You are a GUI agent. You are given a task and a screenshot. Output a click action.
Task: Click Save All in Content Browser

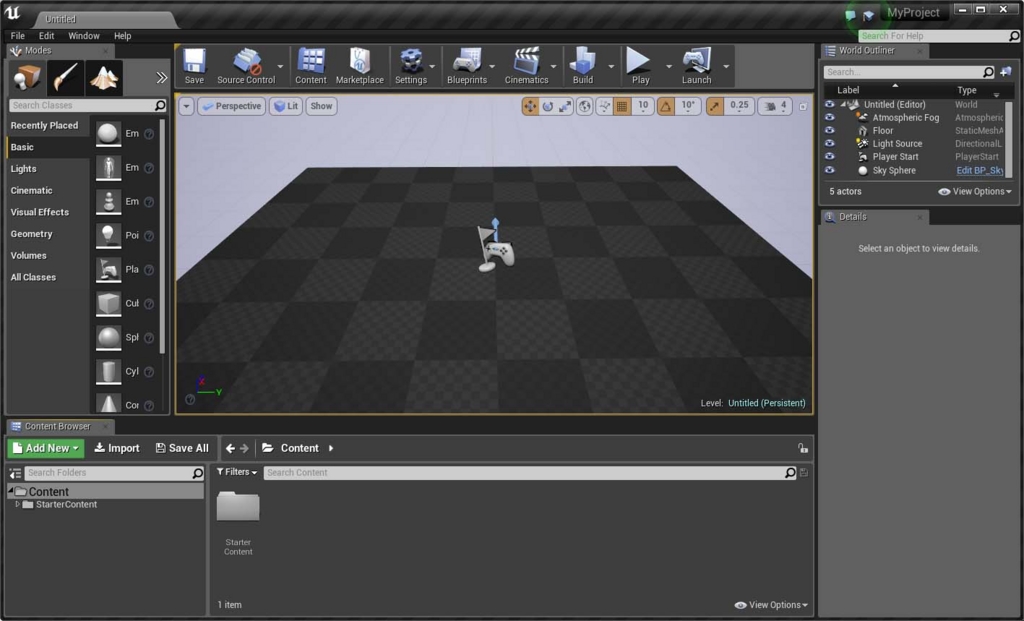click(182, 448)
